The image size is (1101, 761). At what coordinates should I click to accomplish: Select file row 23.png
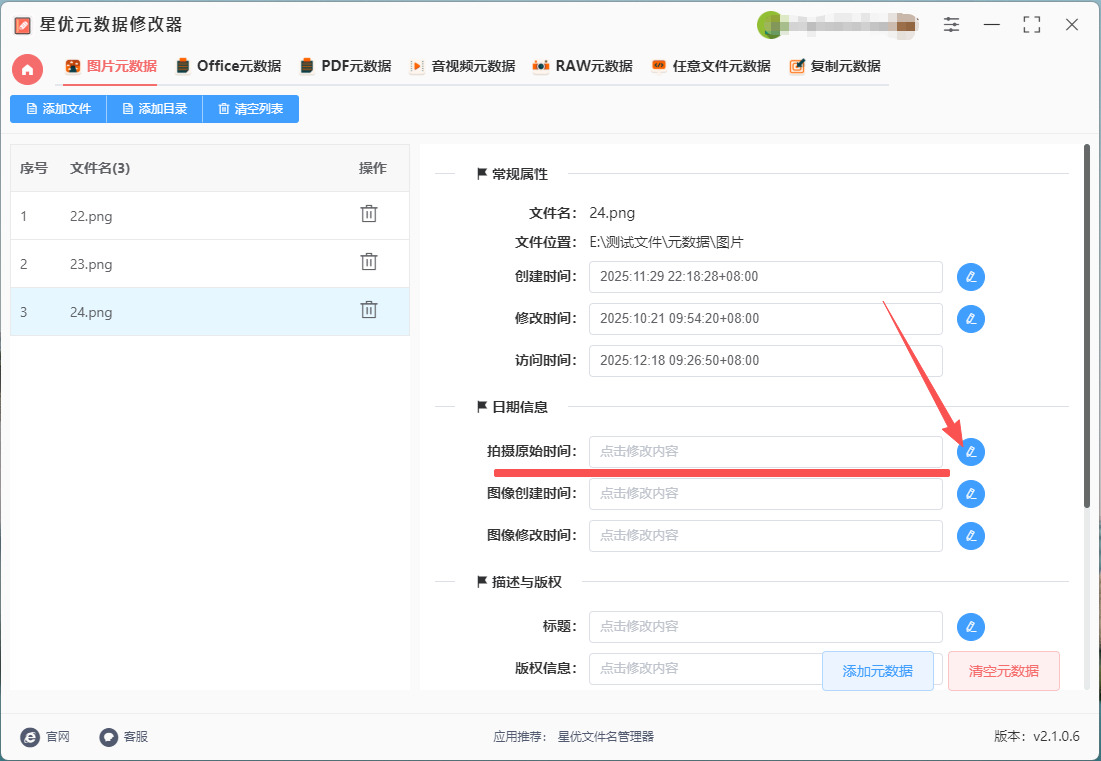[210, 263]
